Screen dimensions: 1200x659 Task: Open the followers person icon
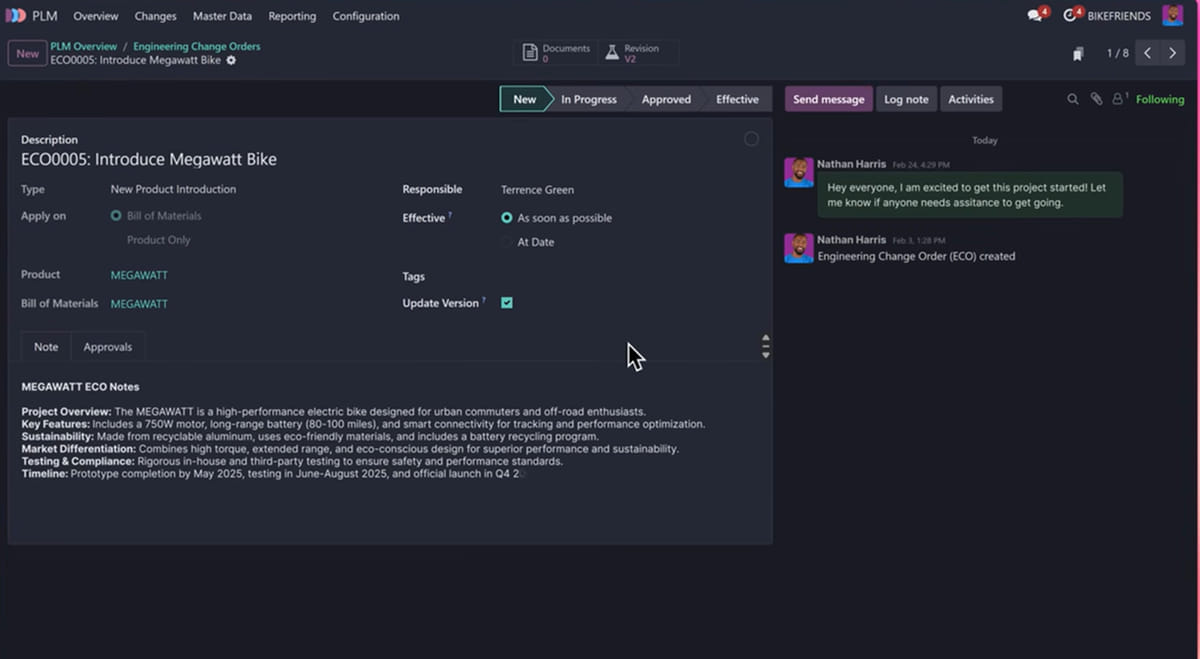pyautogui.click(x=1120, y=99)
